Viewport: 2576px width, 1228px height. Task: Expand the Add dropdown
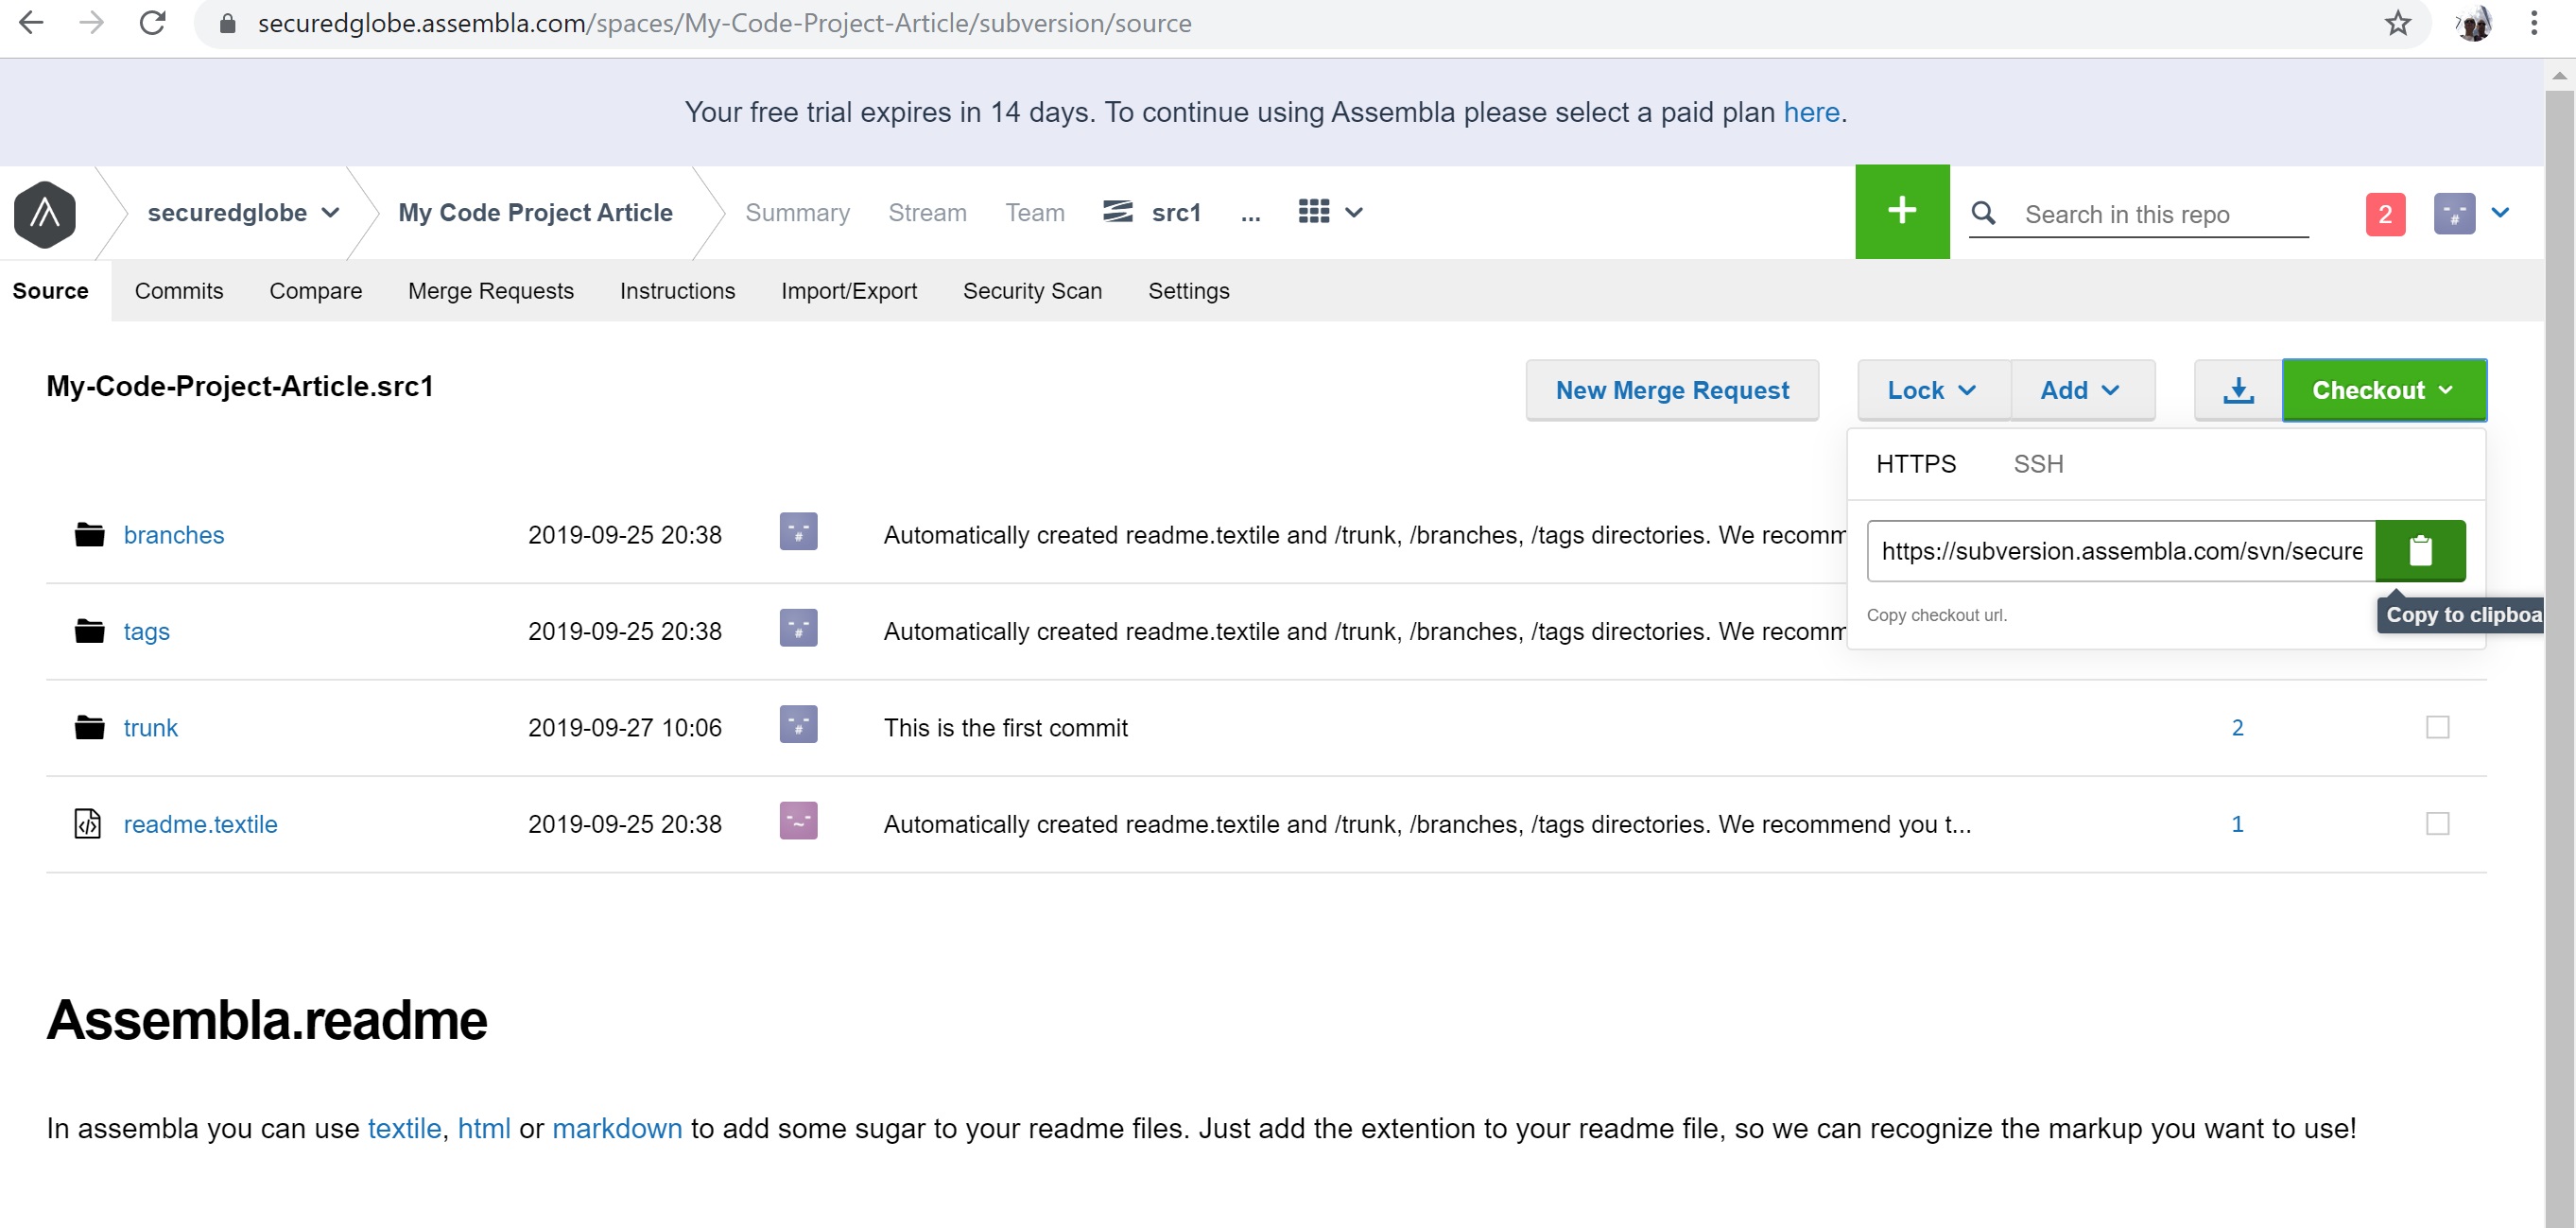2081,390
